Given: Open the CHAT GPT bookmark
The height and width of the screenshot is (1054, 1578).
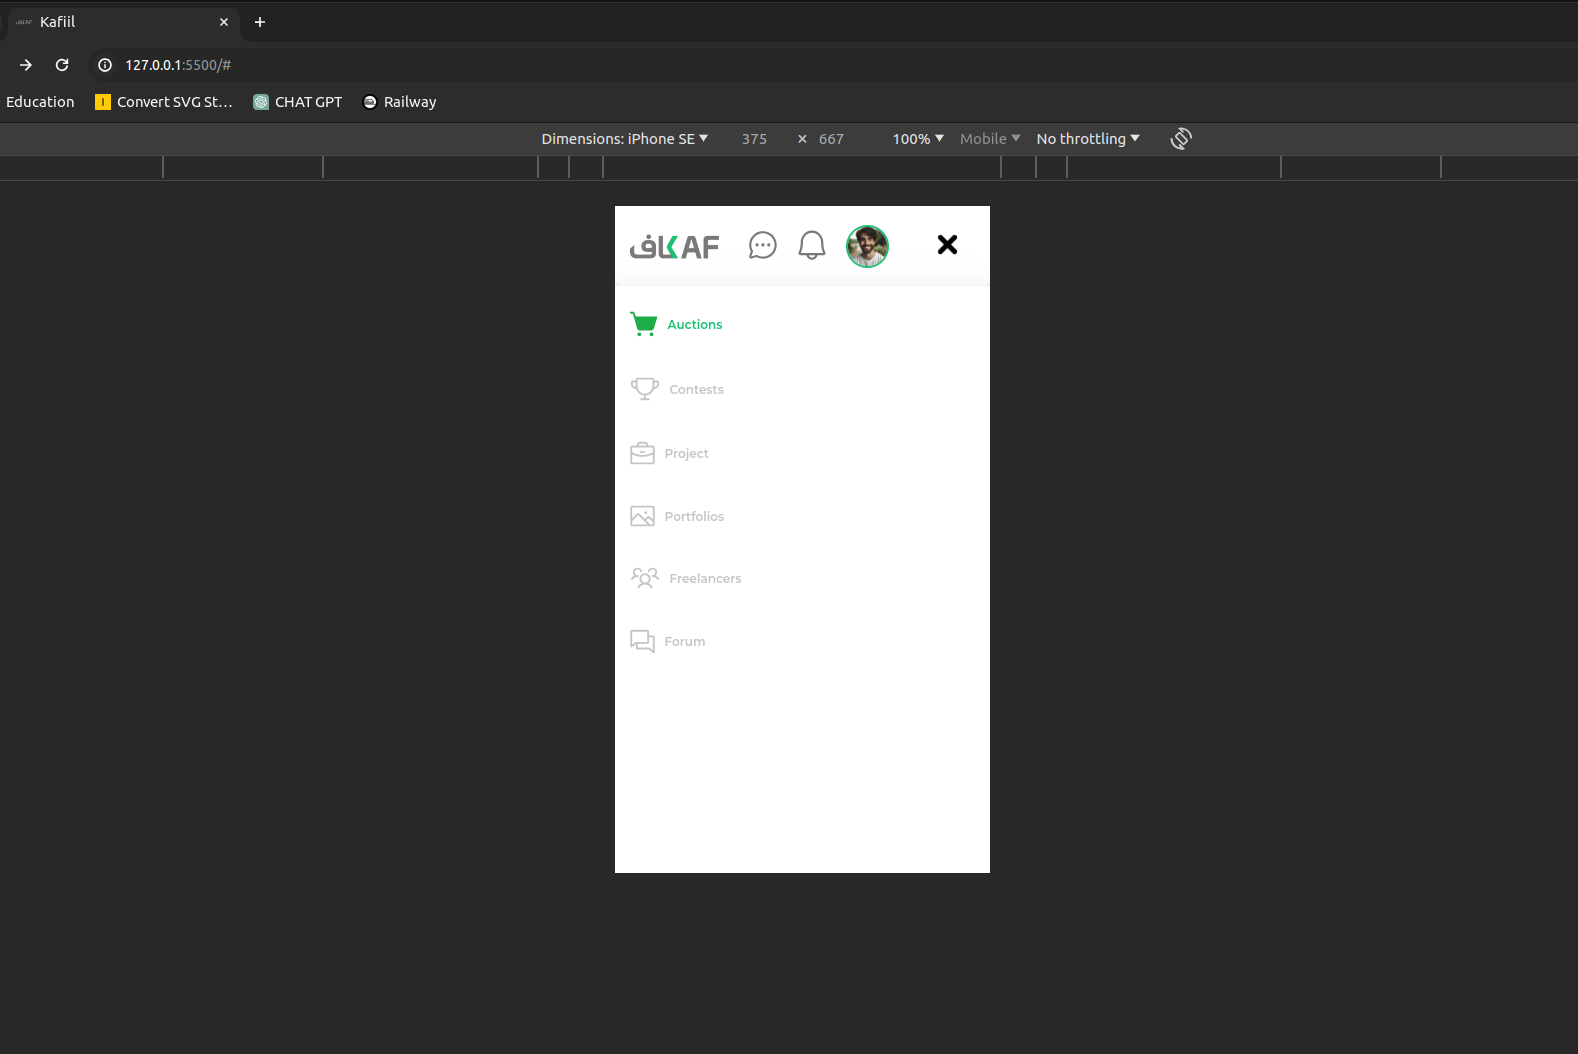Looking at the screenshot, I should point(298,102).
